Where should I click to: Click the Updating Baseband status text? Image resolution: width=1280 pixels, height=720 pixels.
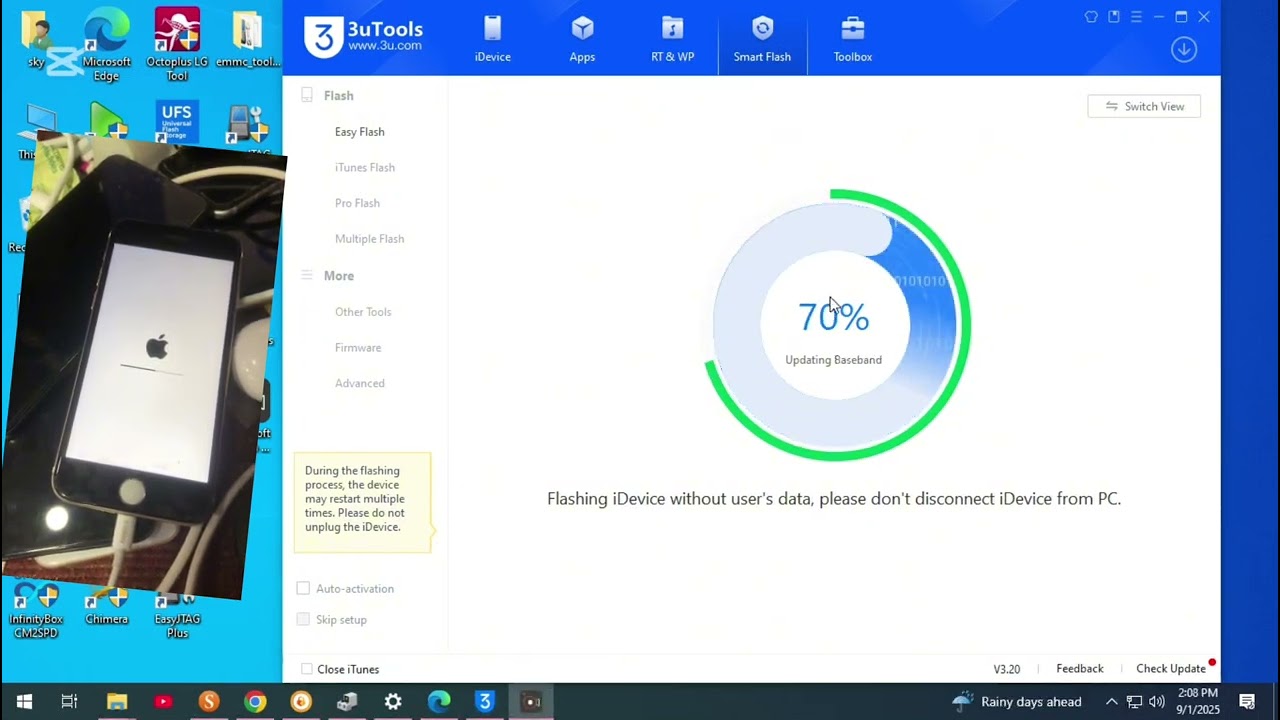pos(833,360)
